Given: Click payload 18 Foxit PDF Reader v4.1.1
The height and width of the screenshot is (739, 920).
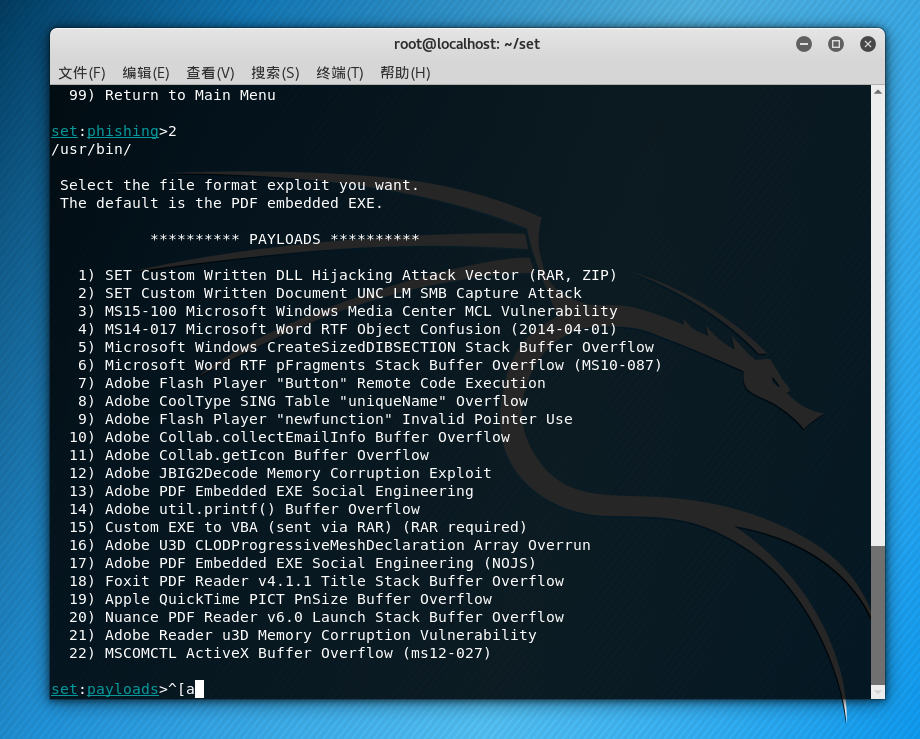Looking at the screenshot, I should (x=316, y=581).
